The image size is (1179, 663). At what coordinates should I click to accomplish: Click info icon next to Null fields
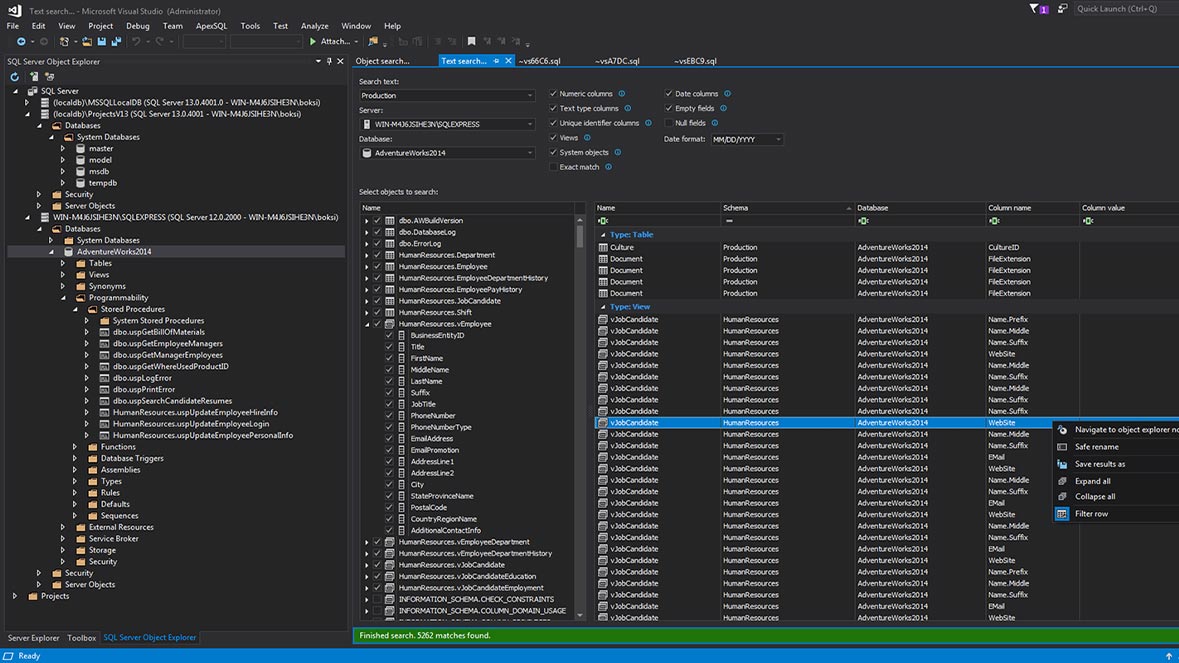(714, 123)
